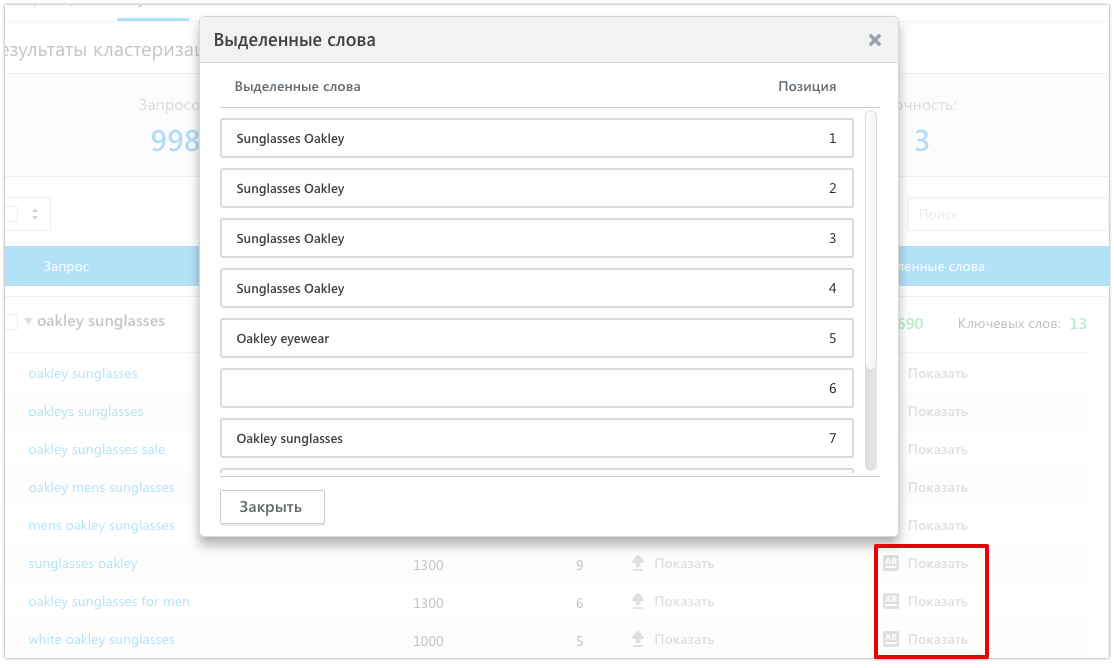Close the Выделенные слова dialog with X
Viewport: 1114px width, 668px height.
click(x=874, y=40)
